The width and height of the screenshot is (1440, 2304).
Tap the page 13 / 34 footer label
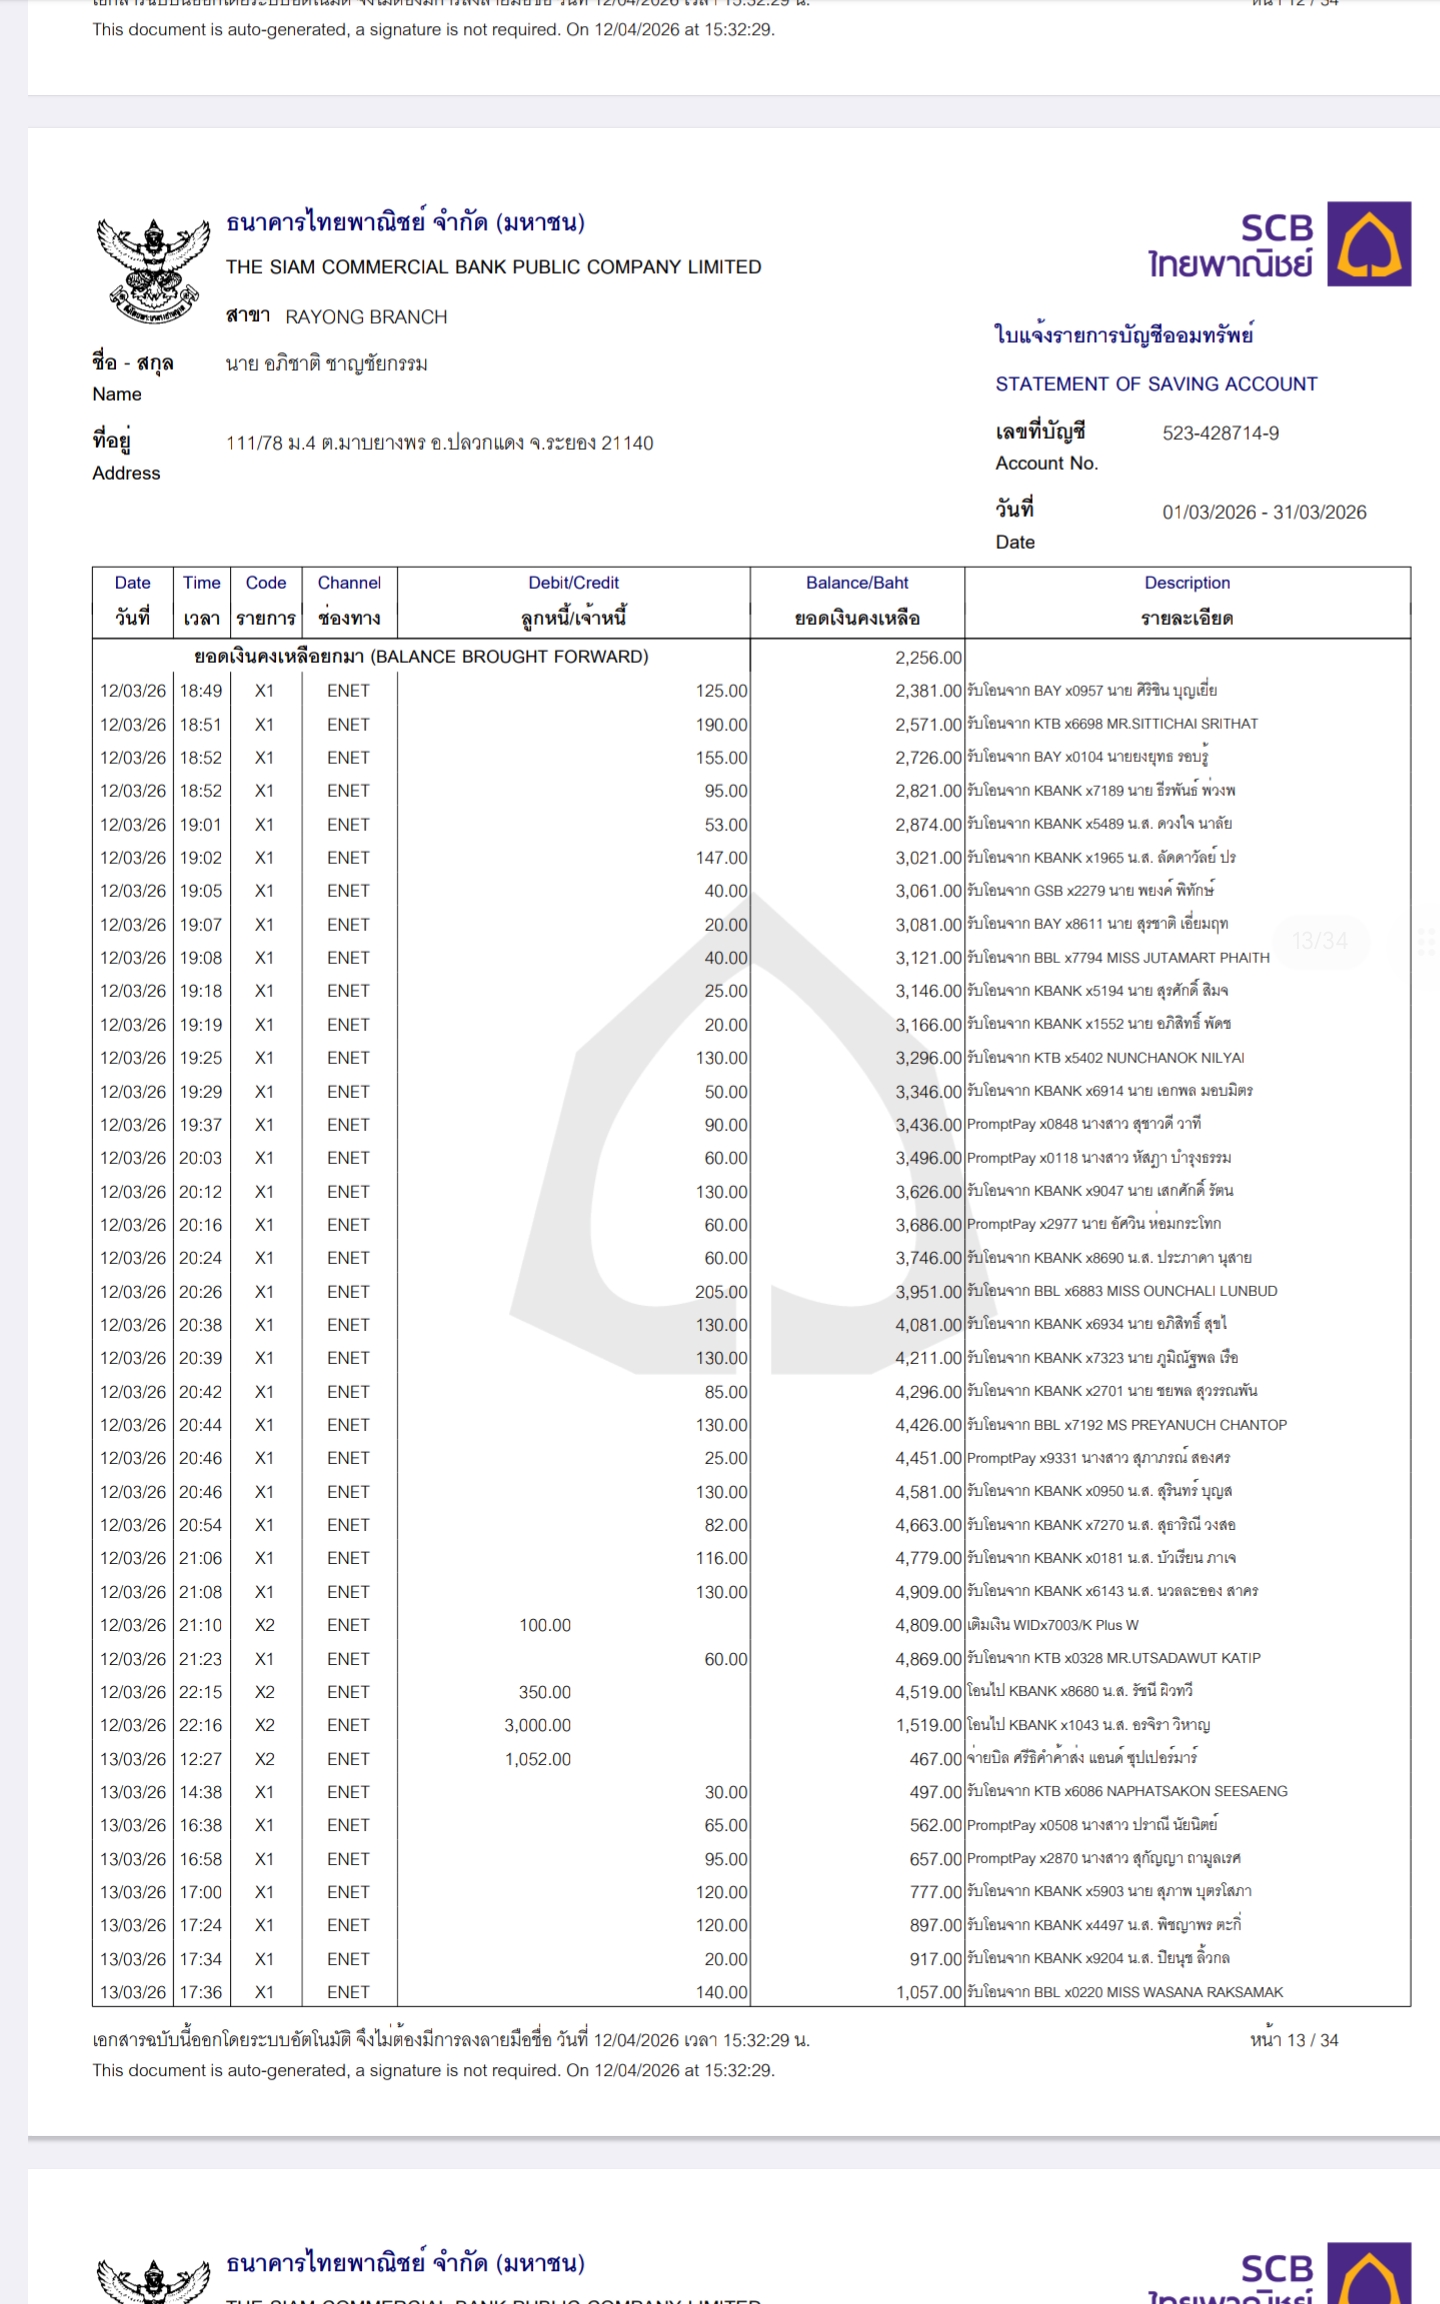1293,2040
